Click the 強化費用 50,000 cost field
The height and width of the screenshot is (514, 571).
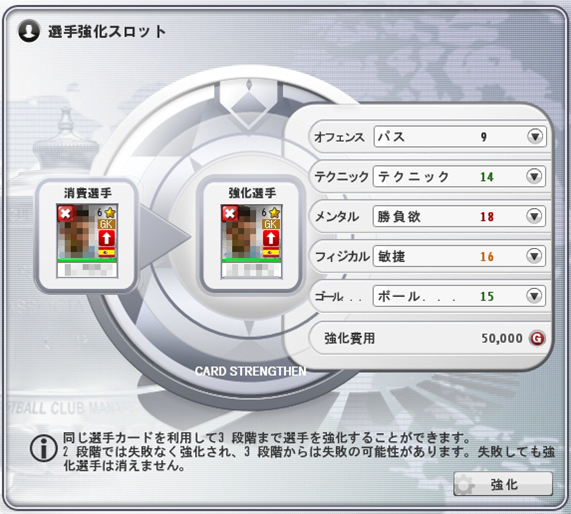[x=430, y=338]
